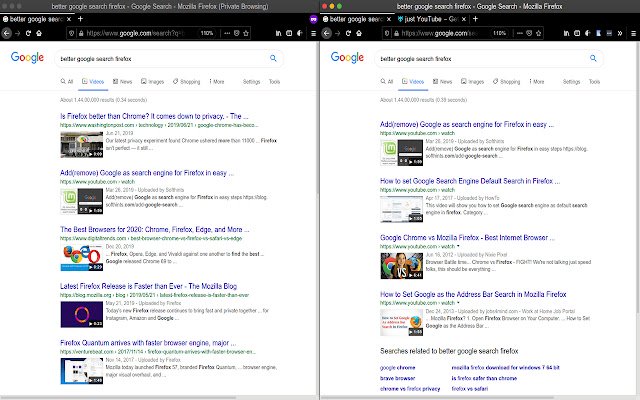Play Mozilla blog purple Firefox thumbnail

pyautogui.click(x=82, y=314)
